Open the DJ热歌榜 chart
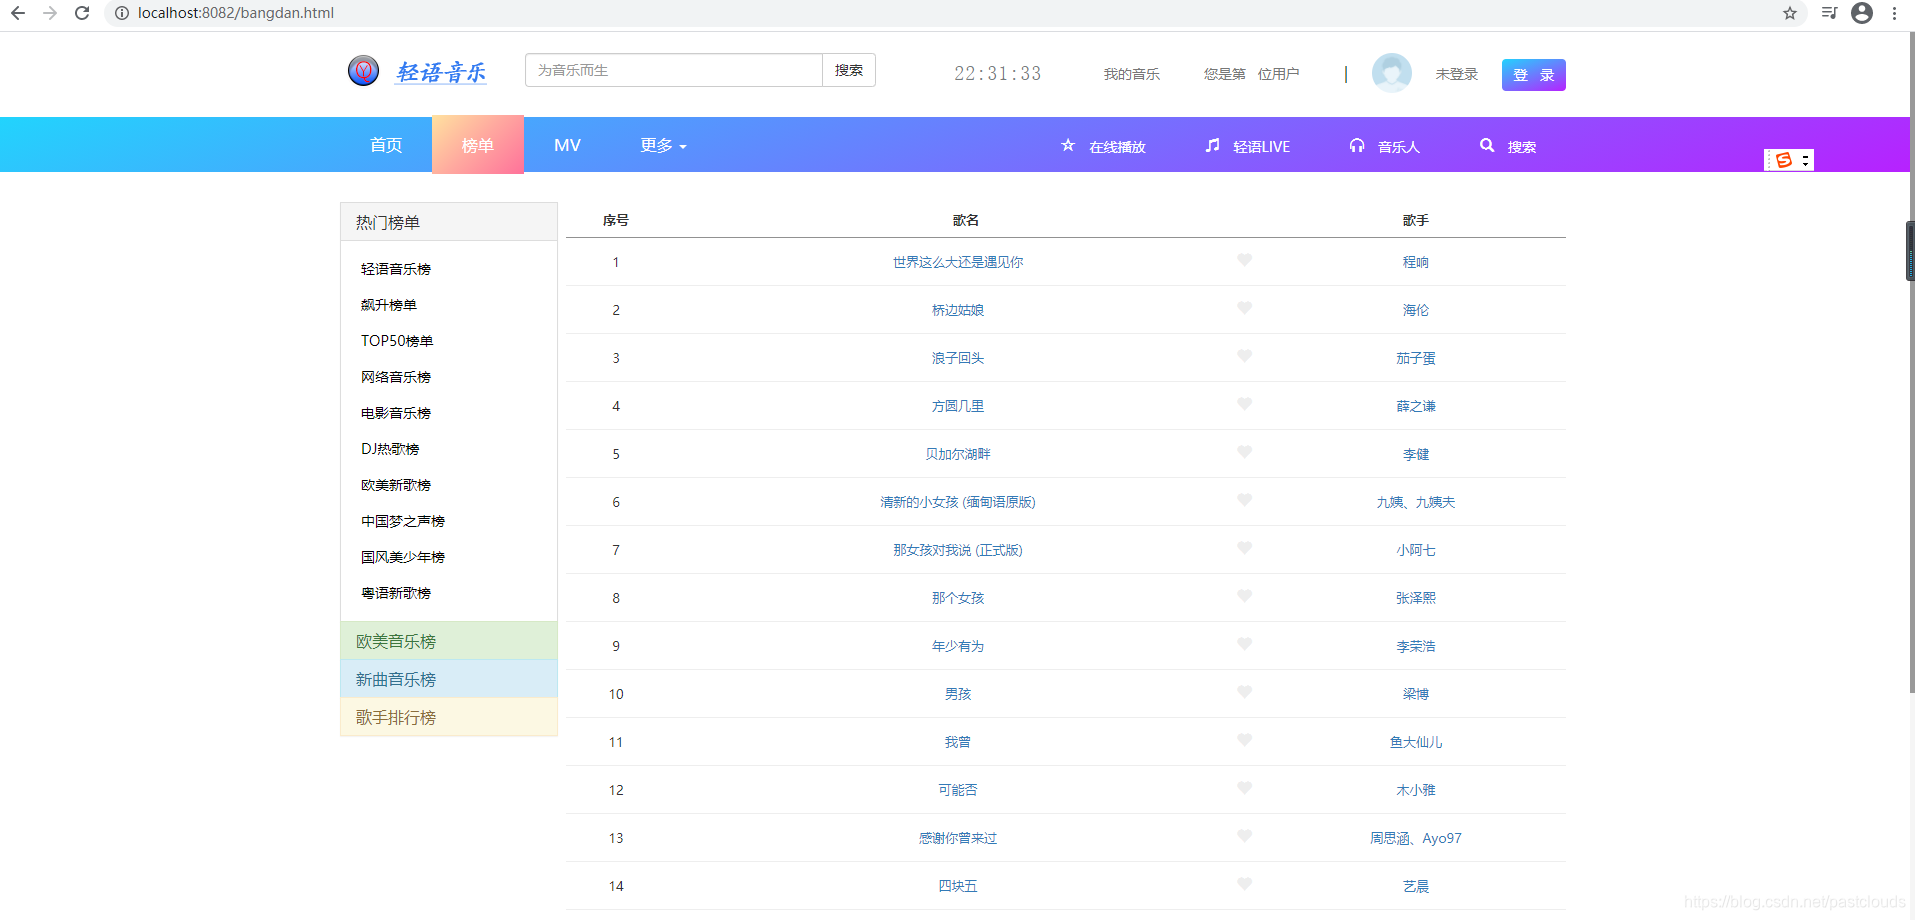This screenshot has height=920, width=1915. (390, 449)
